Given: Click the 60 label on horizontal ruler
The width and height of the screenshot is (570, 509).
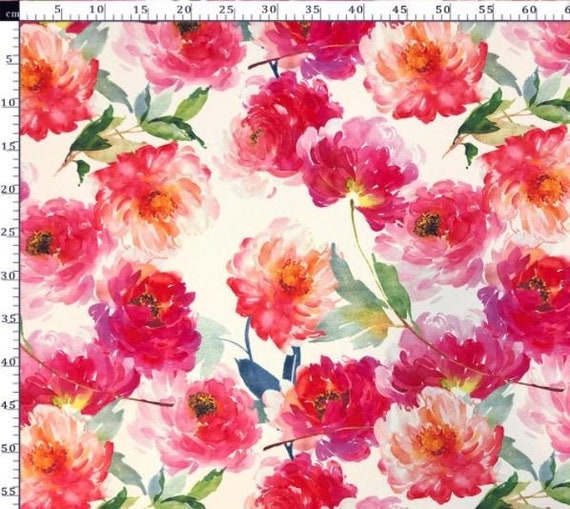Looking at the screenshot, I should pyautogui.click(x=529, y=9).
